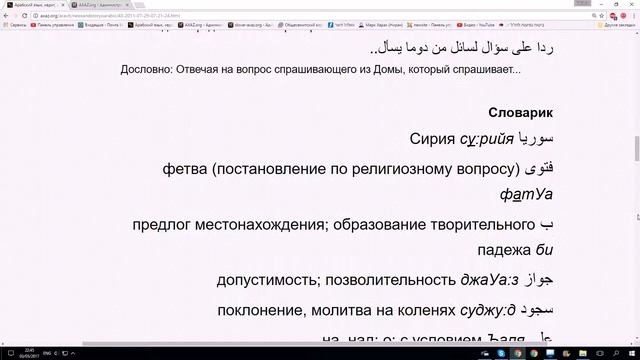640x360 pixels.
Task: Click the vertical scrollbar thumb
Action: [637, 149]
